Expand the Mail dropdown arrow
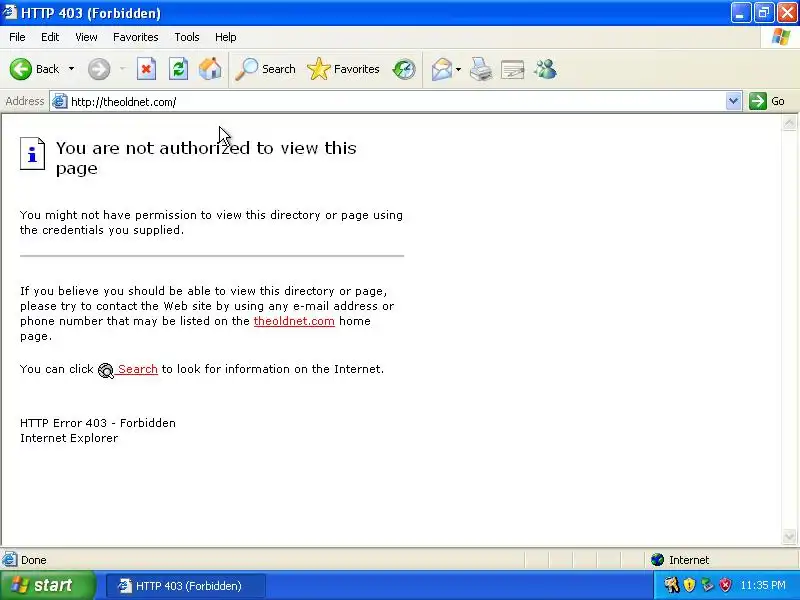 coord(458,69)
